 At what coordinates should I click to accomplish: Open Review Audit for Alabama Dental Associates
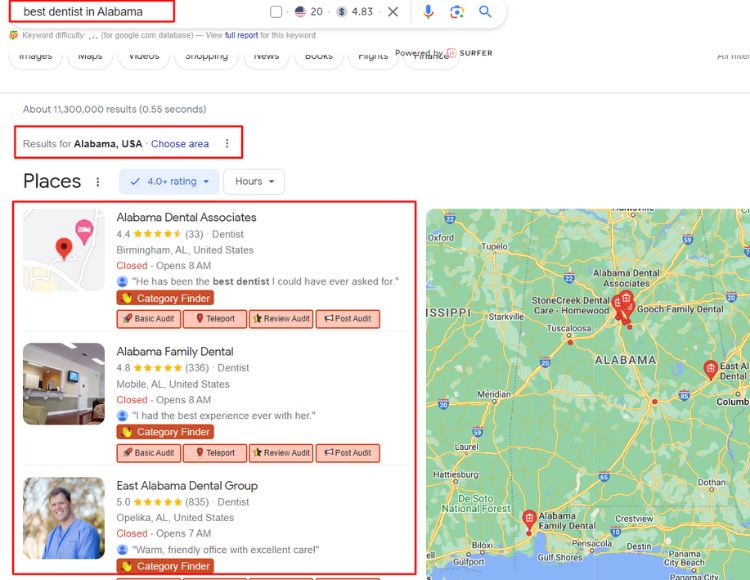[x=281, y=319]
